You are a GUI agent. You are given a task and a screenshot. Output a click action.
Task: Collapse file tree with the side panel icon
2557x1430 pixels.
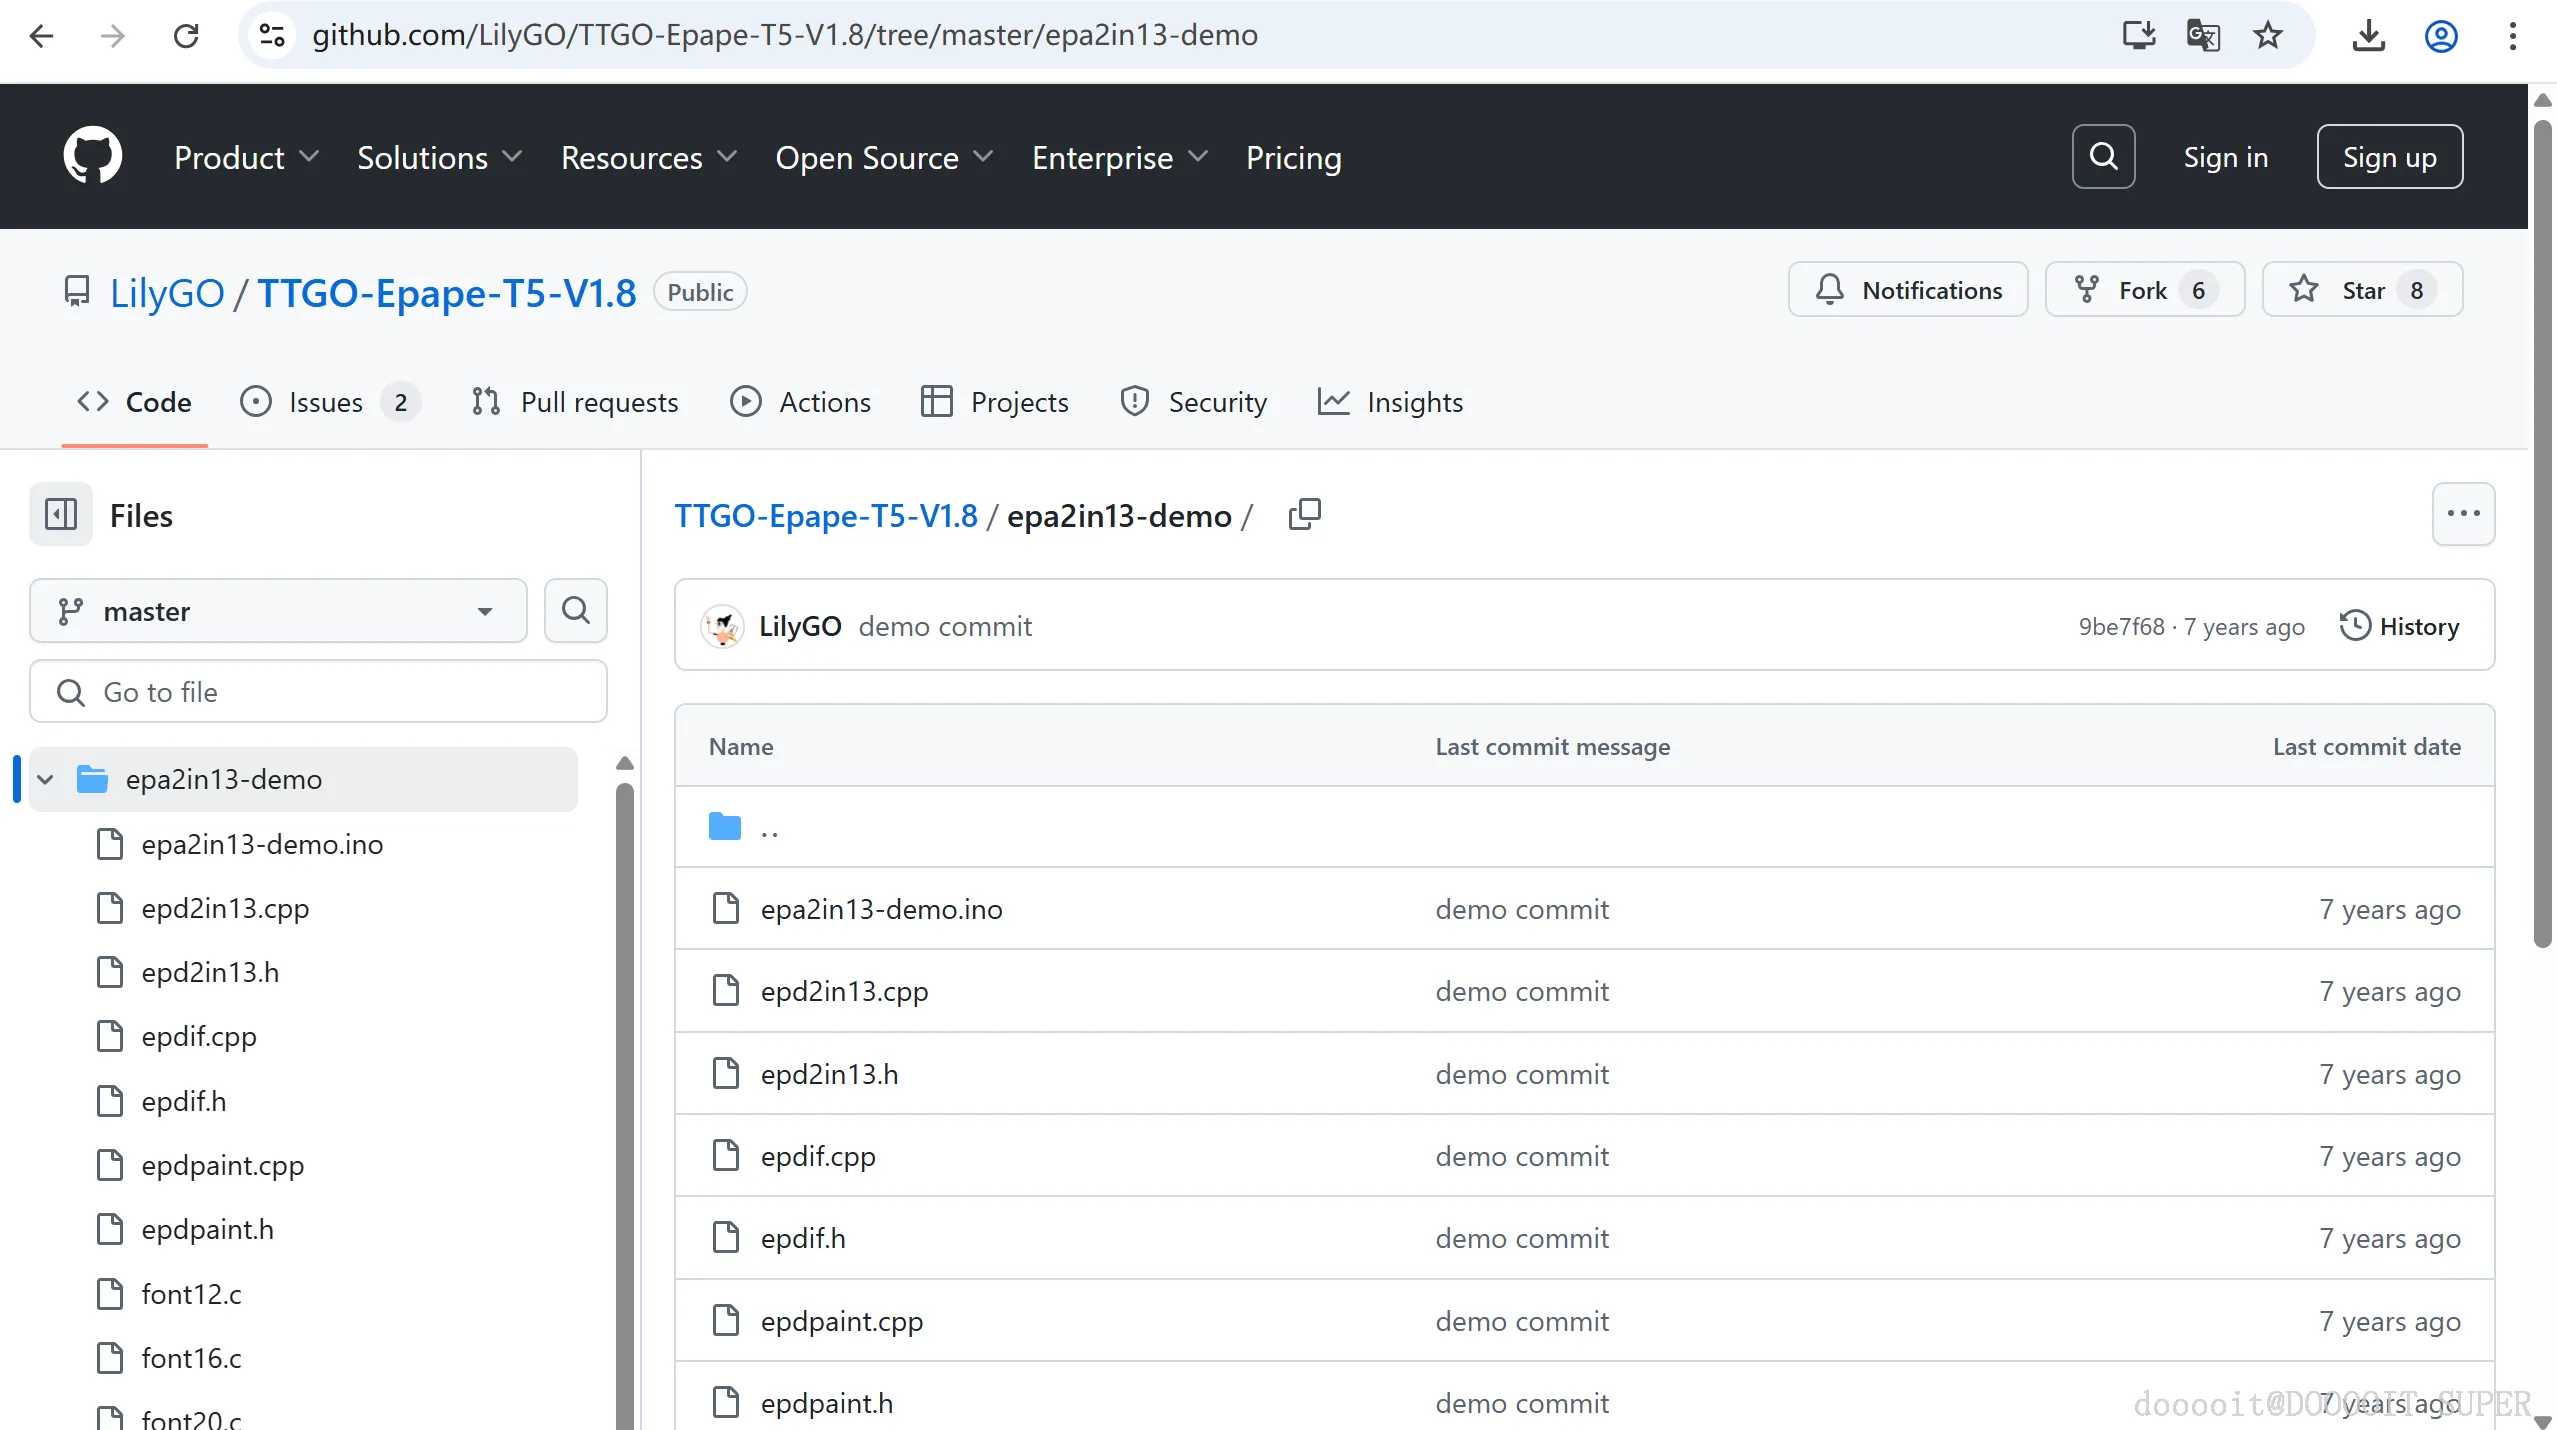tap(60, 515)
